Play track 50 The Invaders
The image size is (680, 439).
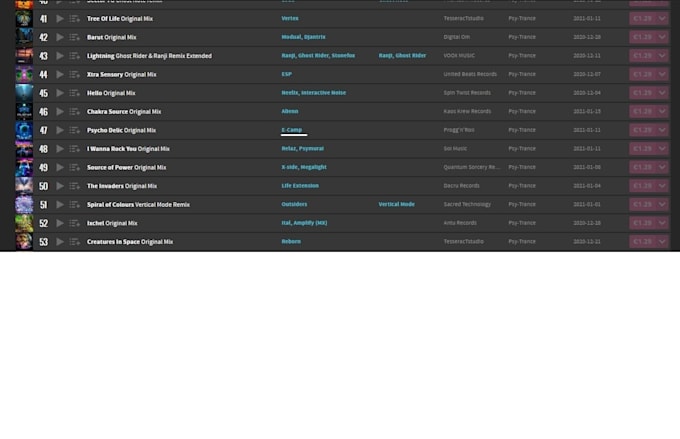tap(60, 186)
